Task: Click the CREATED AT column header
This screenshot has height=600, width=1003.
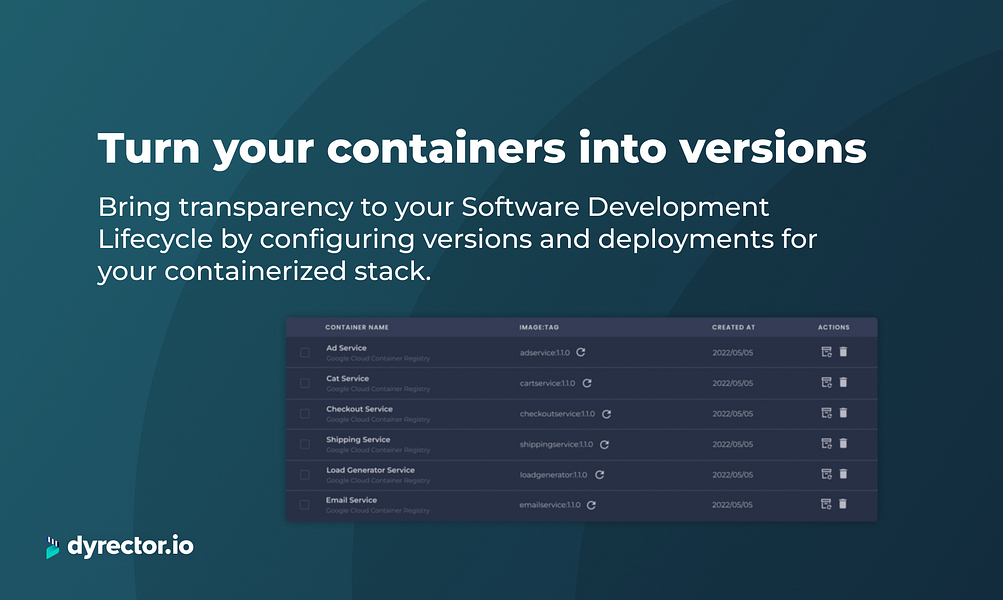Action: pyautogui.click(x=734, y=328)
